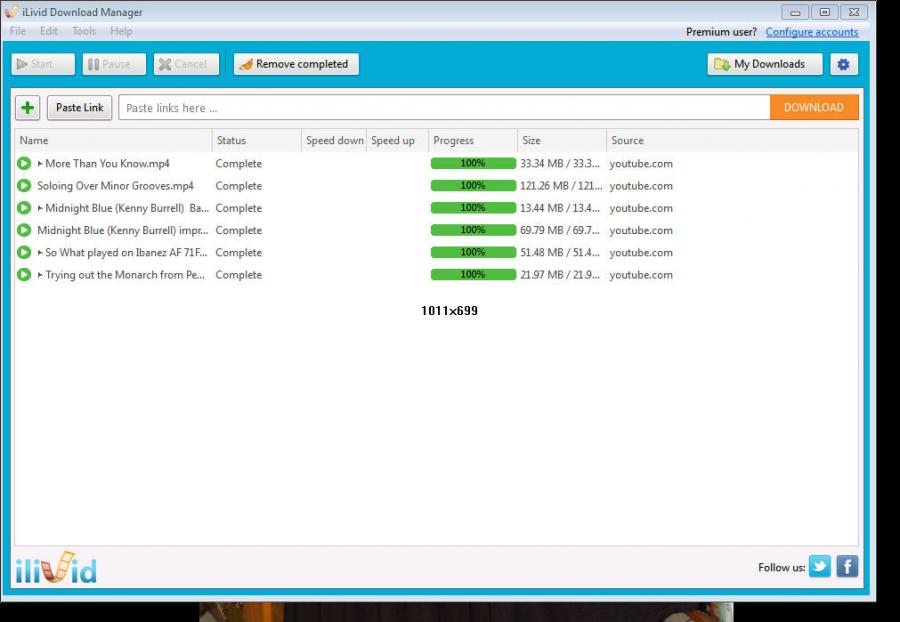Open Configure accounts link
The height and width of the screenshot is (622, 900).
812,32
